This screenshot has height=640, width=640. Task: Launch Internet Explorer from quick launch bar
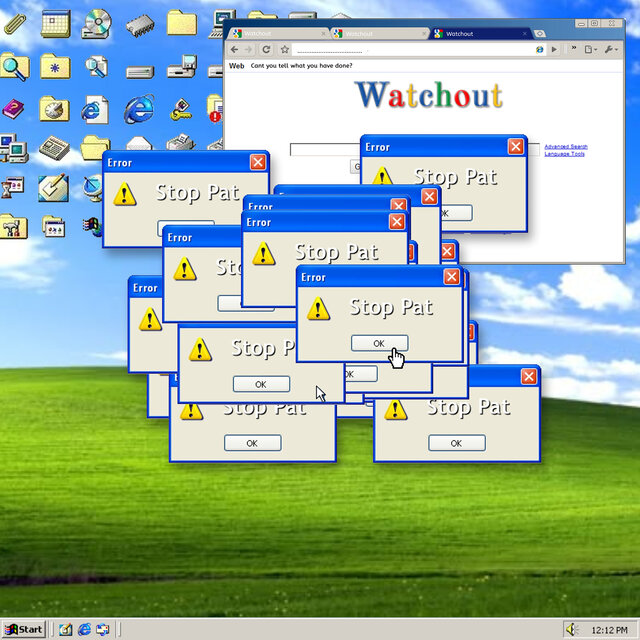click(x=84, y=629)
